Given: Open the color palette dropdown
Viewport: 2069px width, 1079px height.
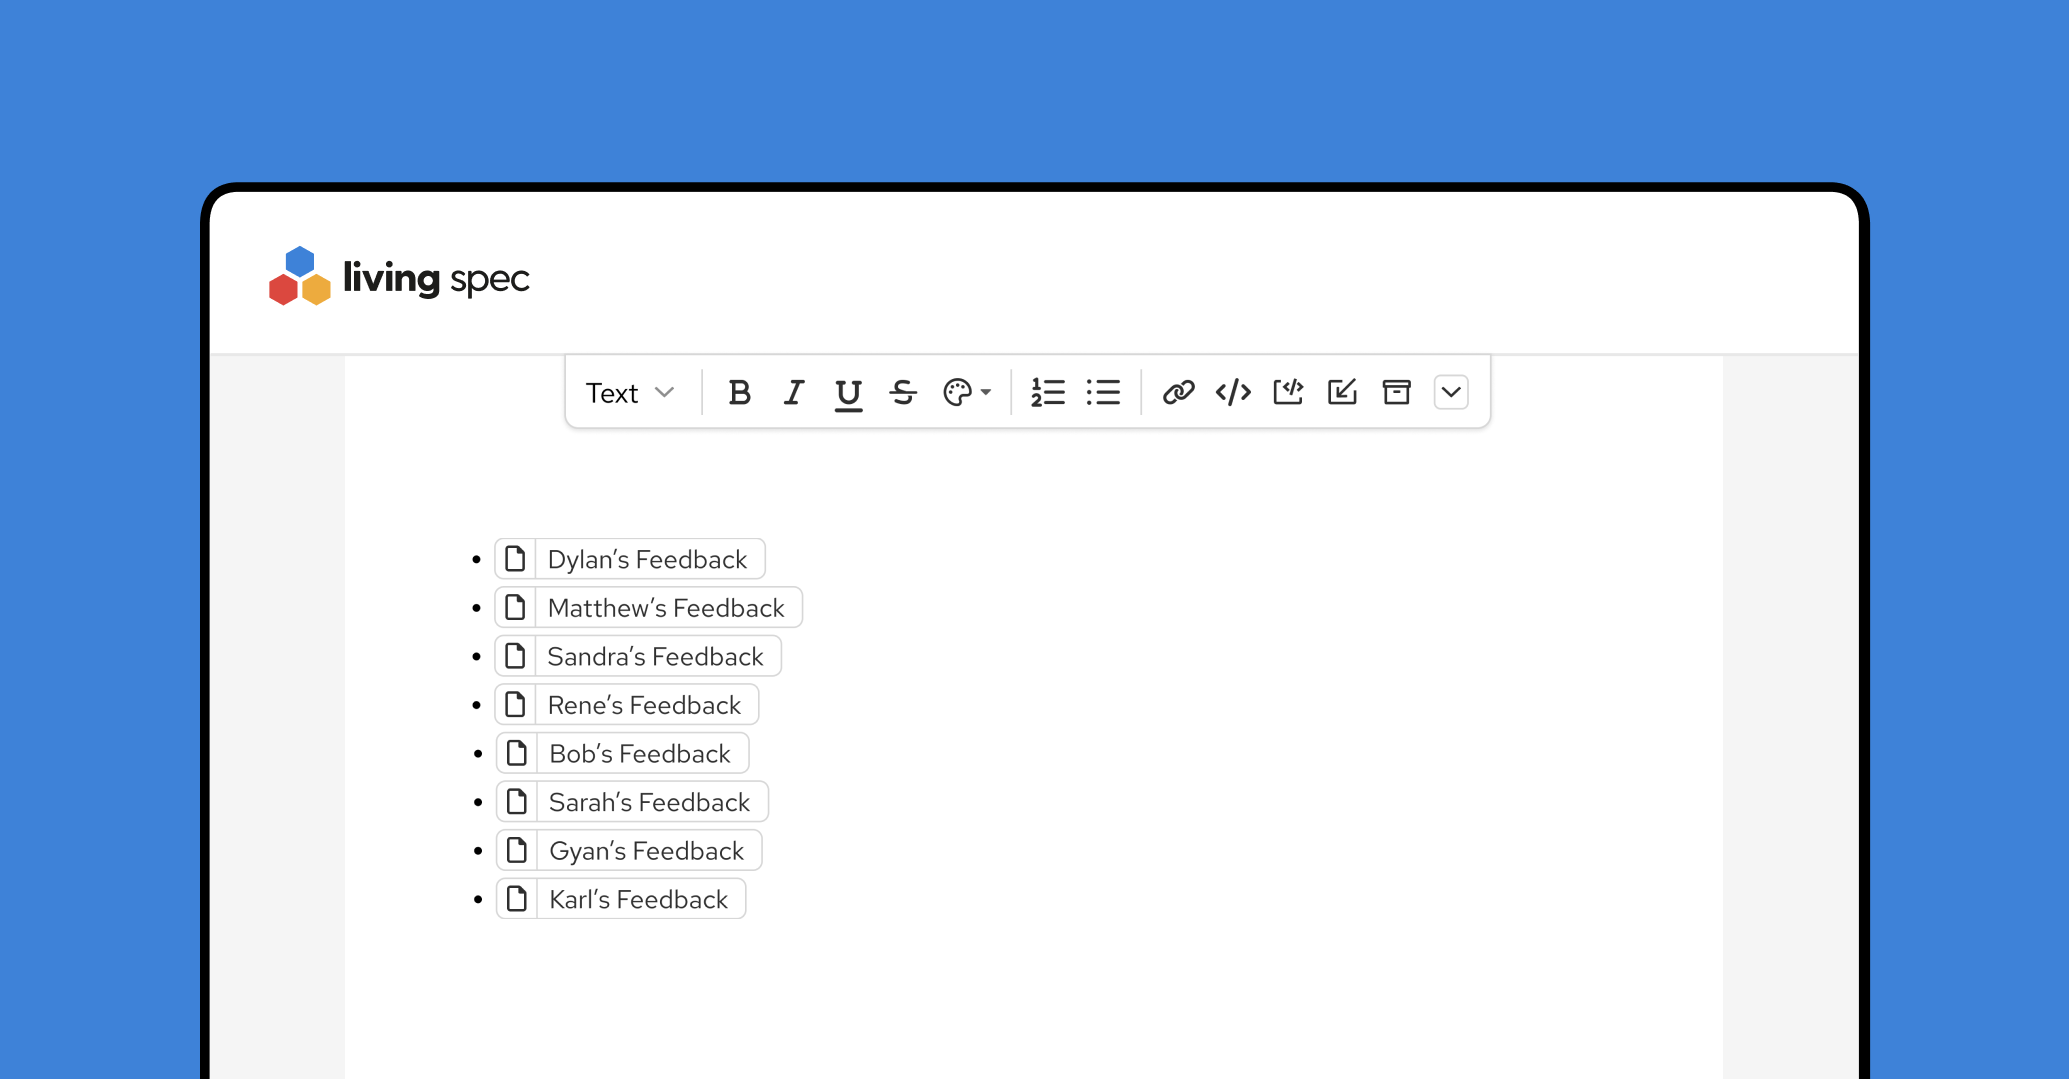Looking at the screenshot, I should pyautogui.click(x=966, y=393).
